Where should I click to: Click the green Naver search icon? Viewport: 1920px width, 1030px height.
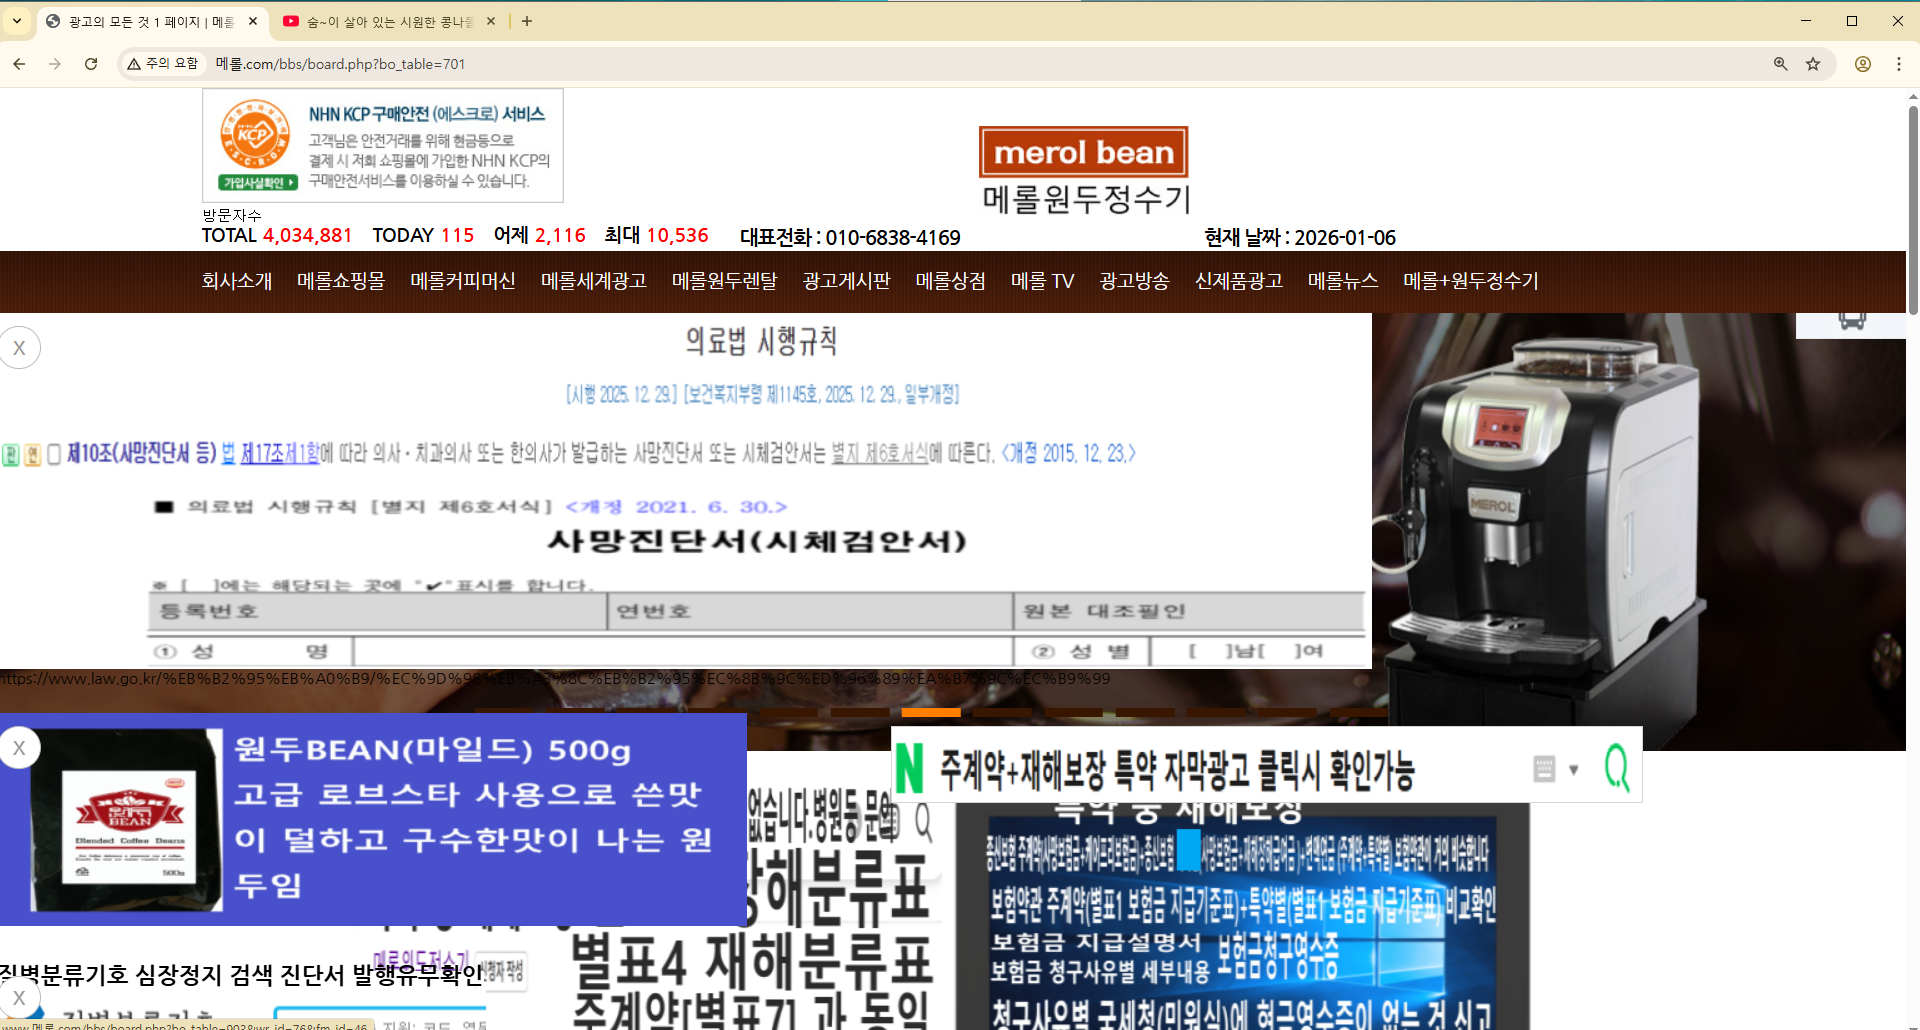click(1616, 768)
